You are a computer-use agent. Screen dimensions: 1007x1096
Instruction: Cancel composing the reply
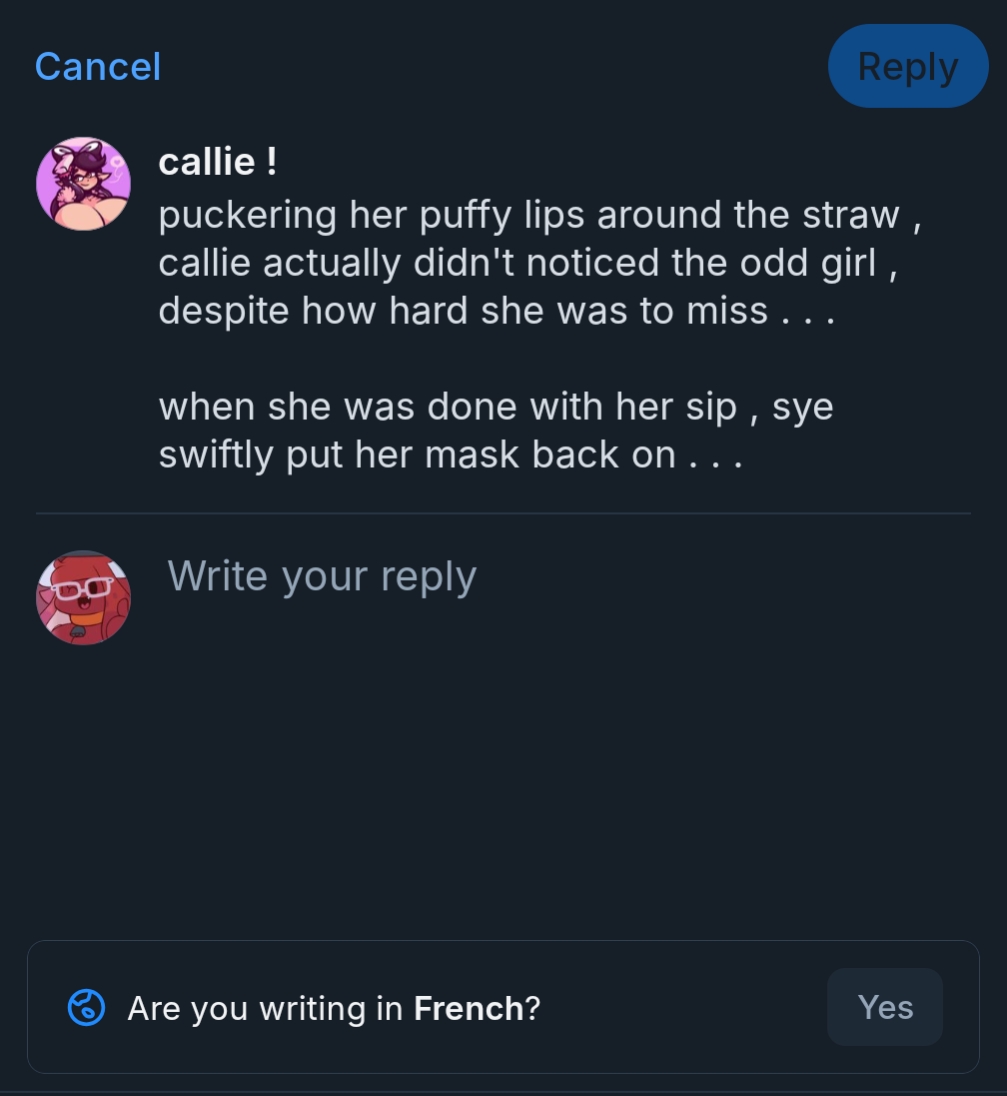(x=97, y=67)
